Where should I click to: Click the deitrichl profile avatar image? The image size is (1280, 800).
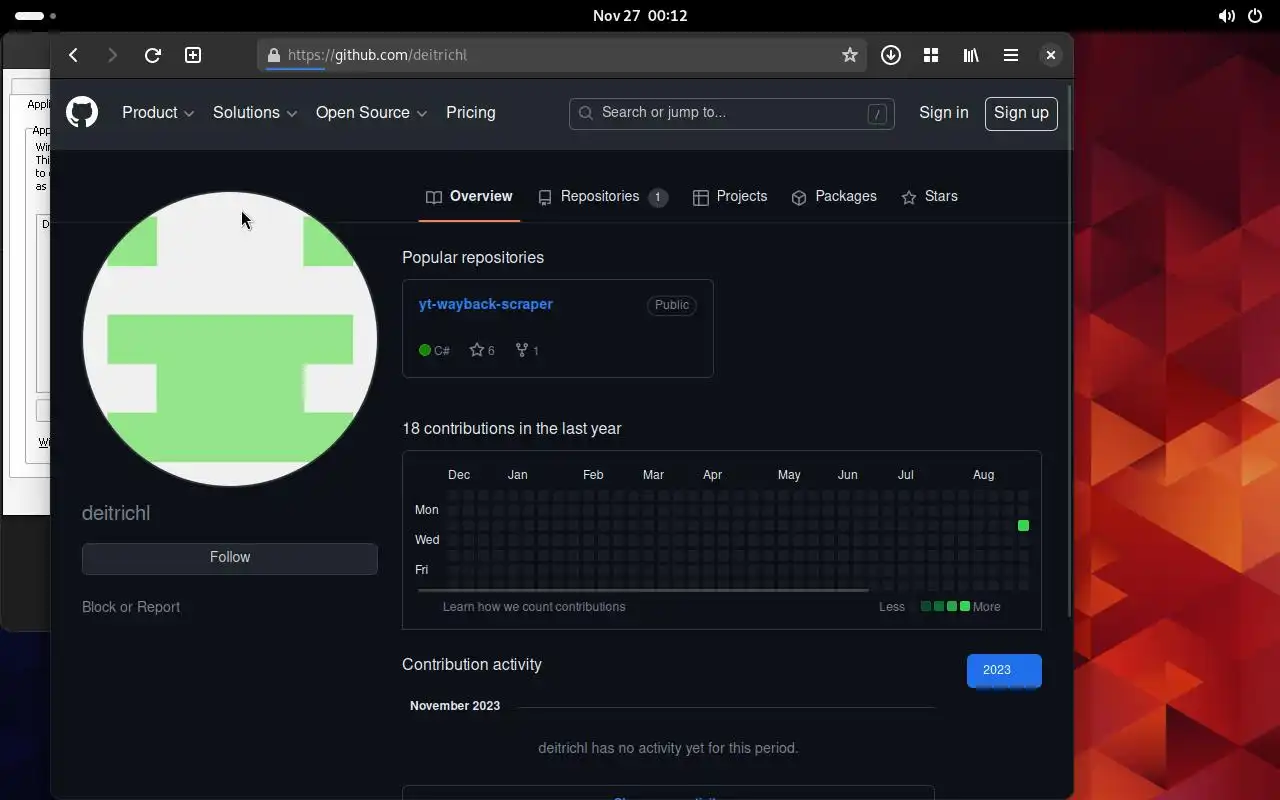pyautogui.click(x=230, y=339)
